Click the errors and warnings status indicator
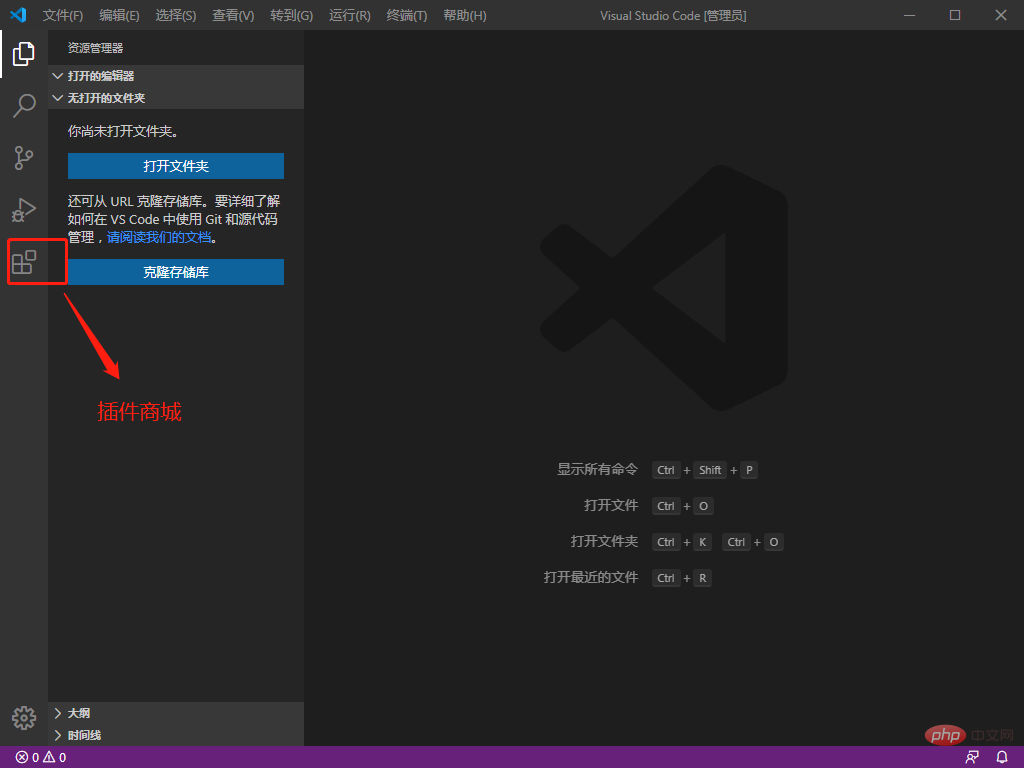1024x768 pixels. click(41, 758)
